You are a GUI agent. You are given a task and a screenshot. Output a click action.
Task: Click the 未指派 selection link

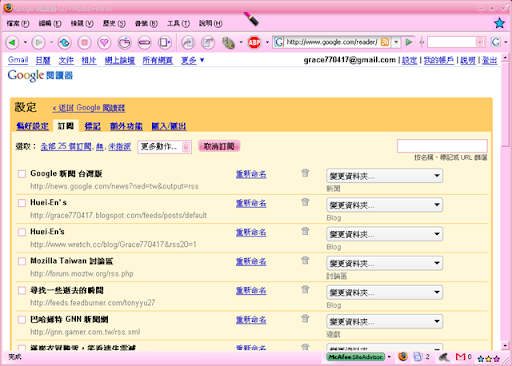(x=119, y=146)
